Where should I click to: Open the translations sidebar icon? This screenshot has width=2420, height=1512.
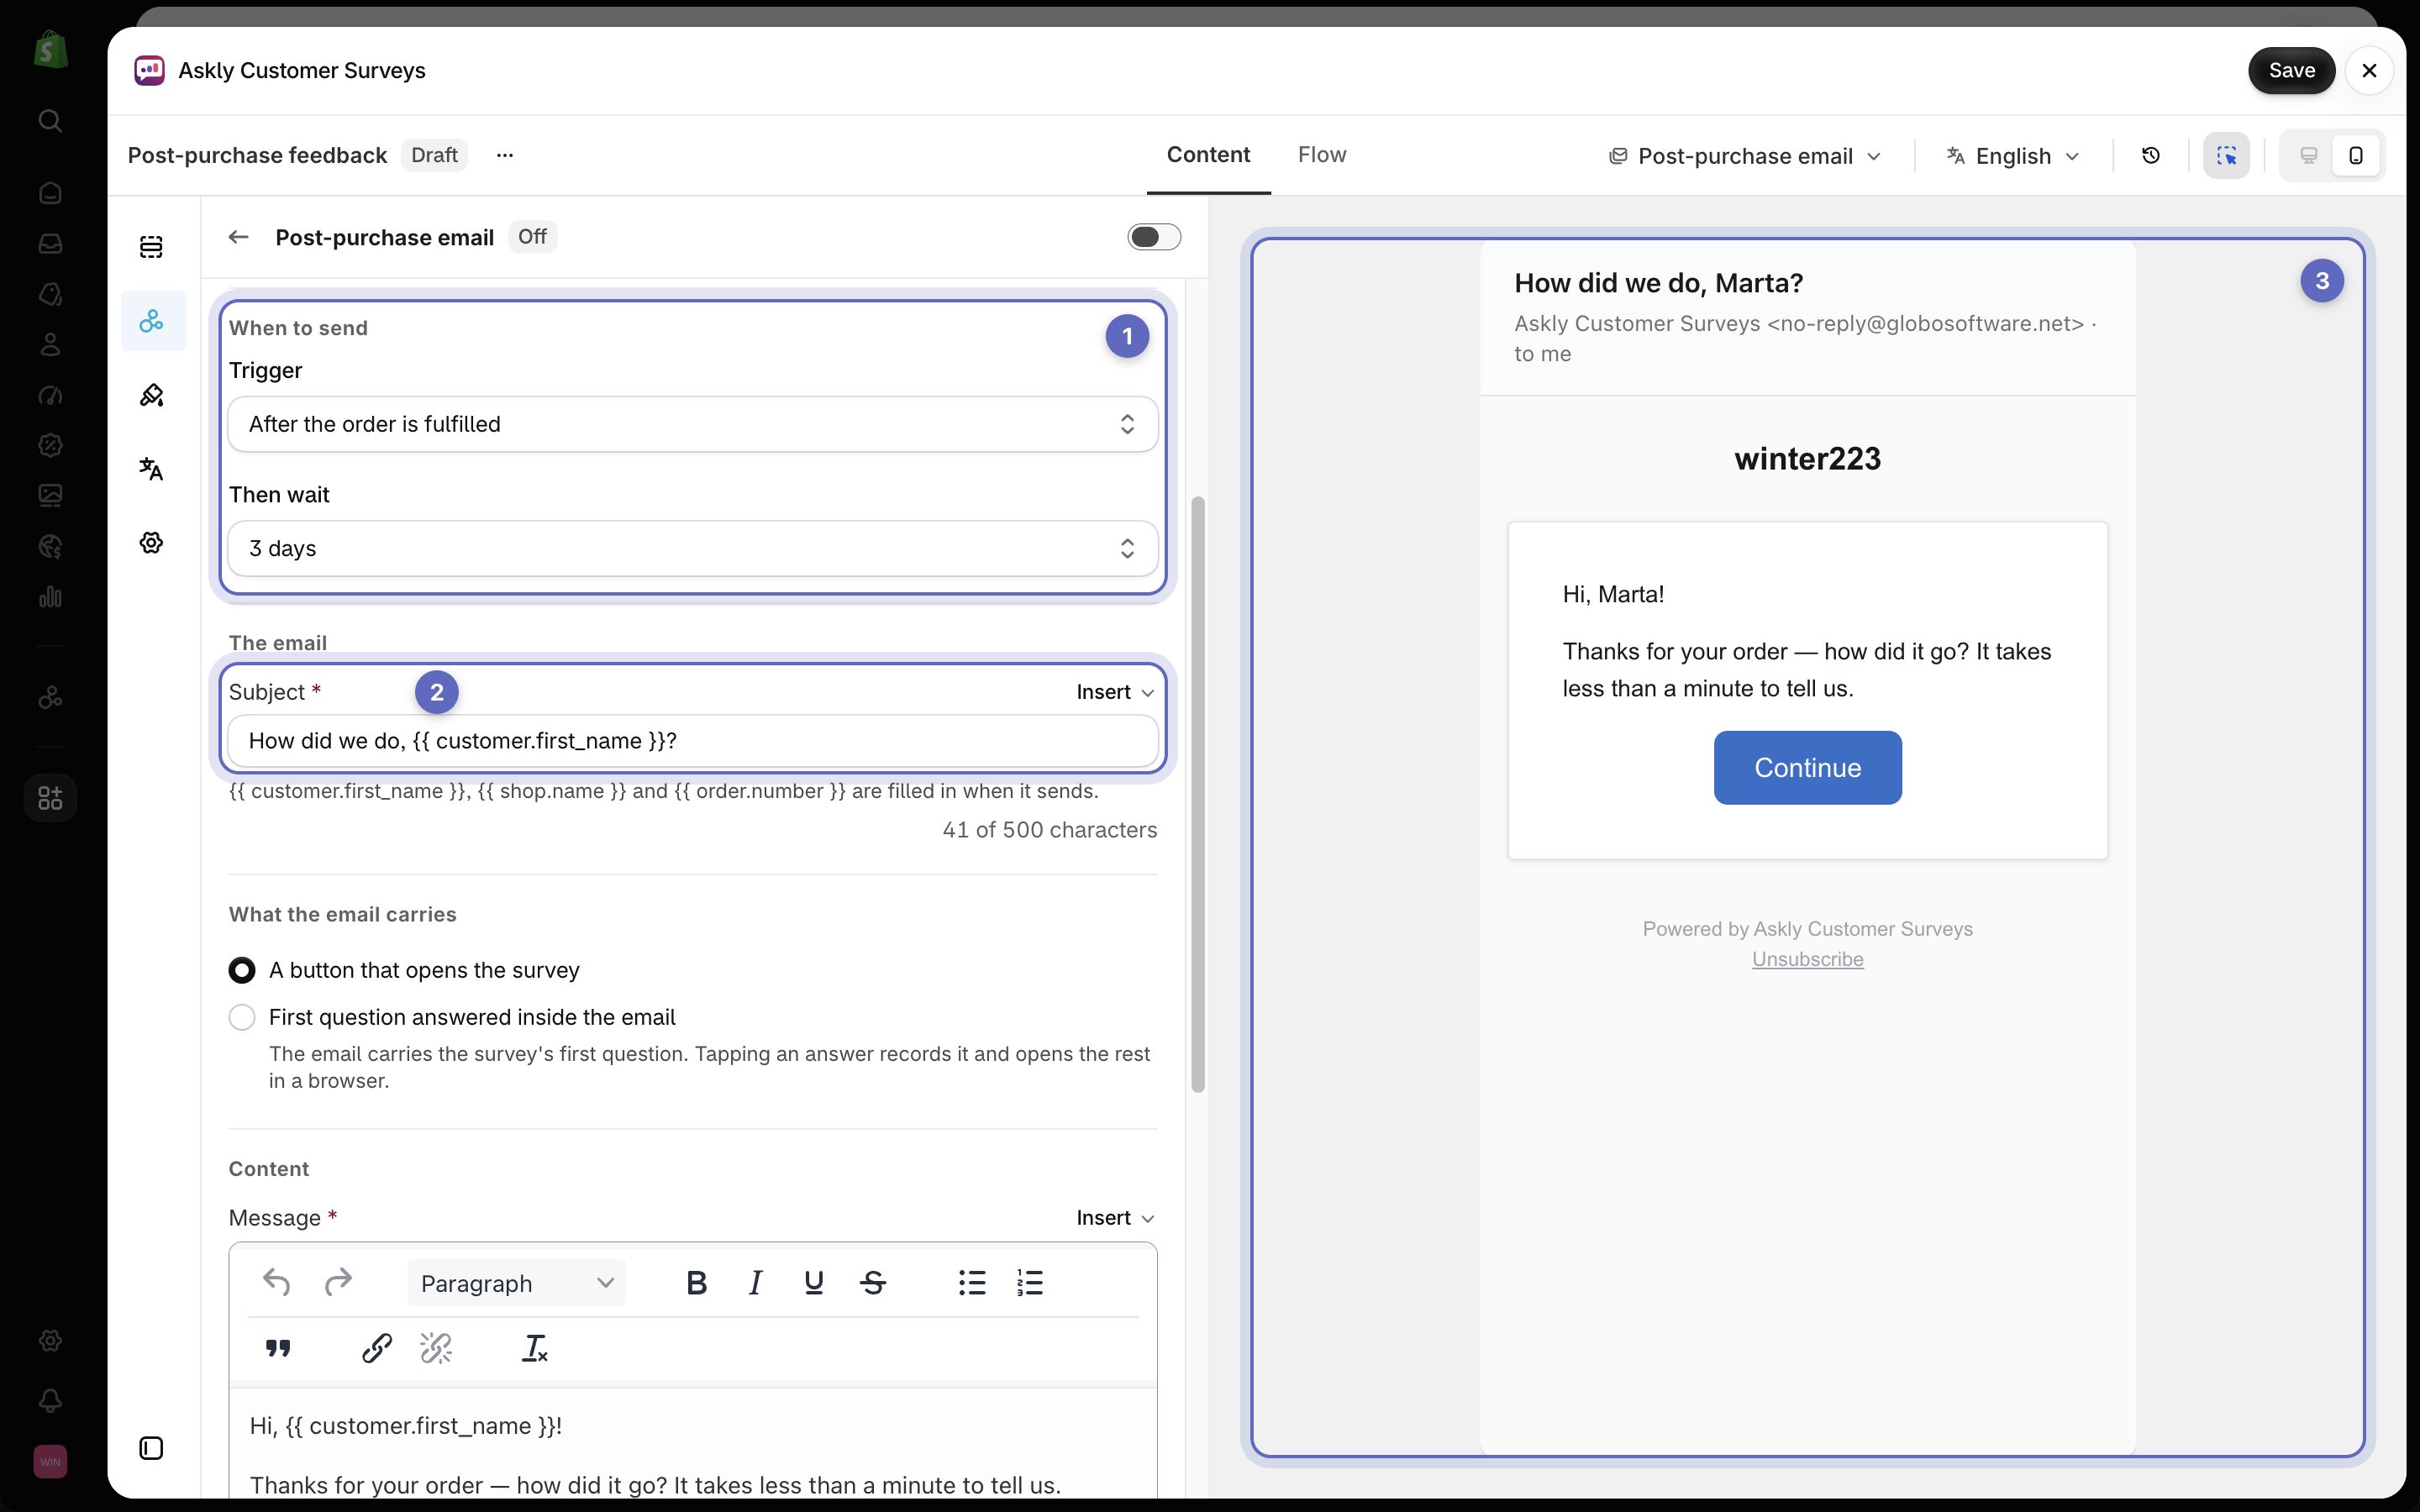click(151, 469)
